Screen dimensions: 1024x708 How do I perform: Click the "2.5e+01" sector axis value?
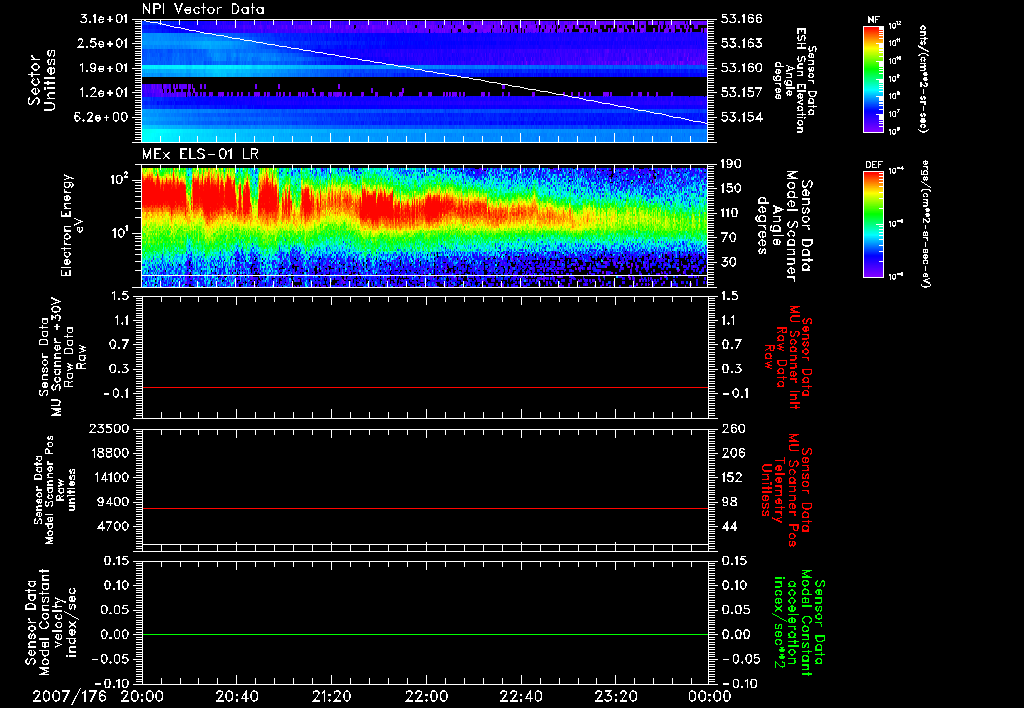(x=104, y=43)
